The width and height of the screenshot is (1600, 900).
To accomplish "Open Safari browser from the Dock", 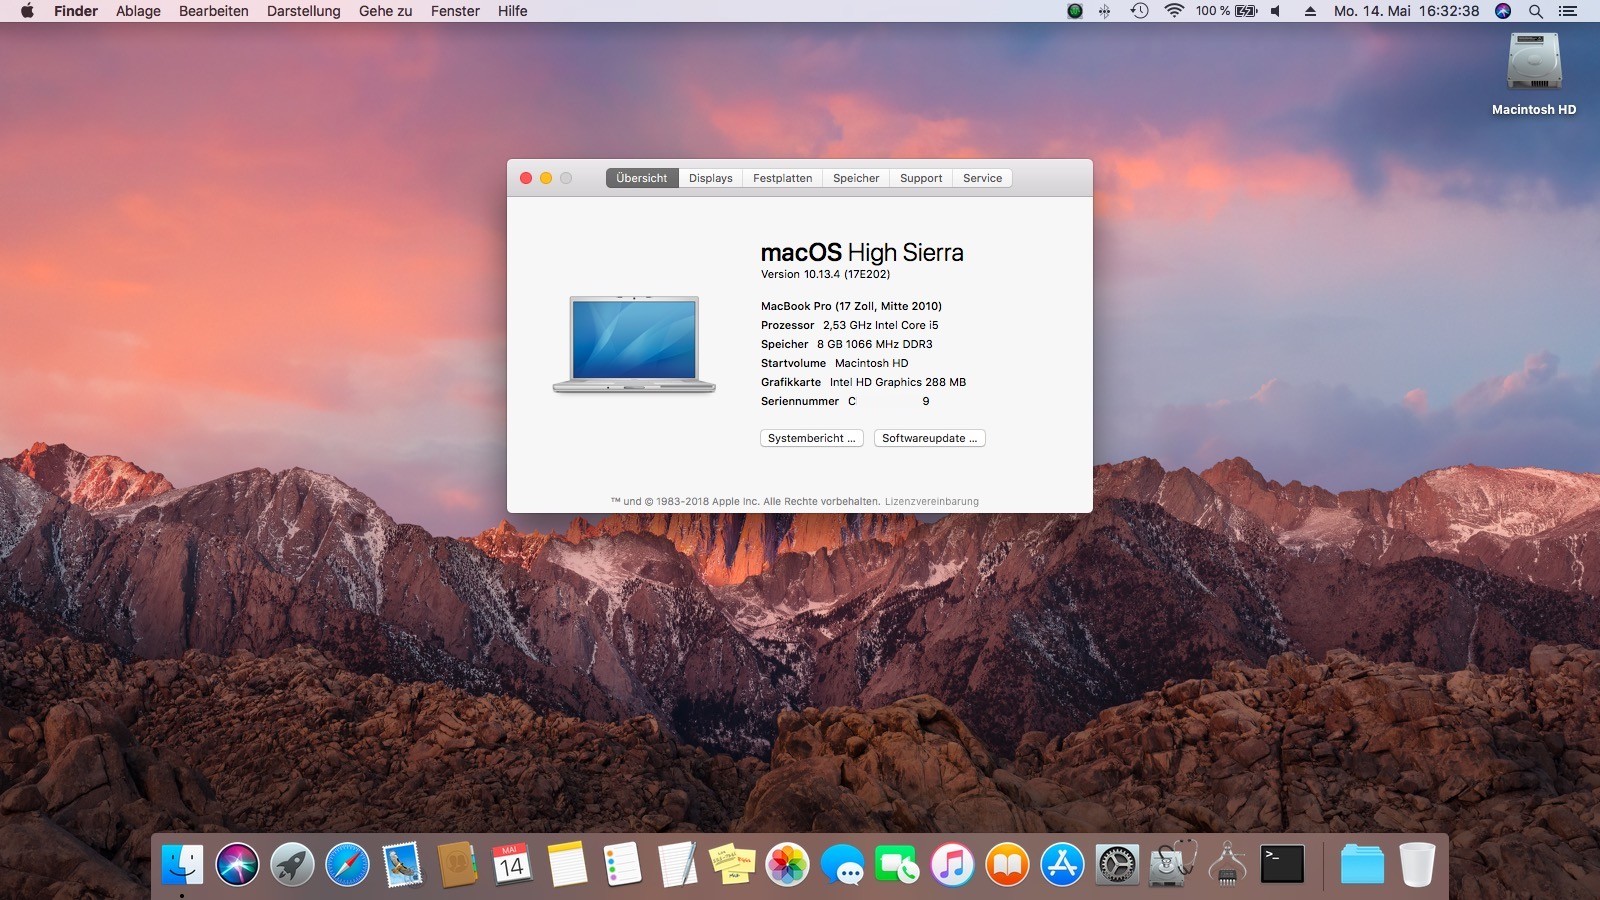I will [x=347, y=864].
